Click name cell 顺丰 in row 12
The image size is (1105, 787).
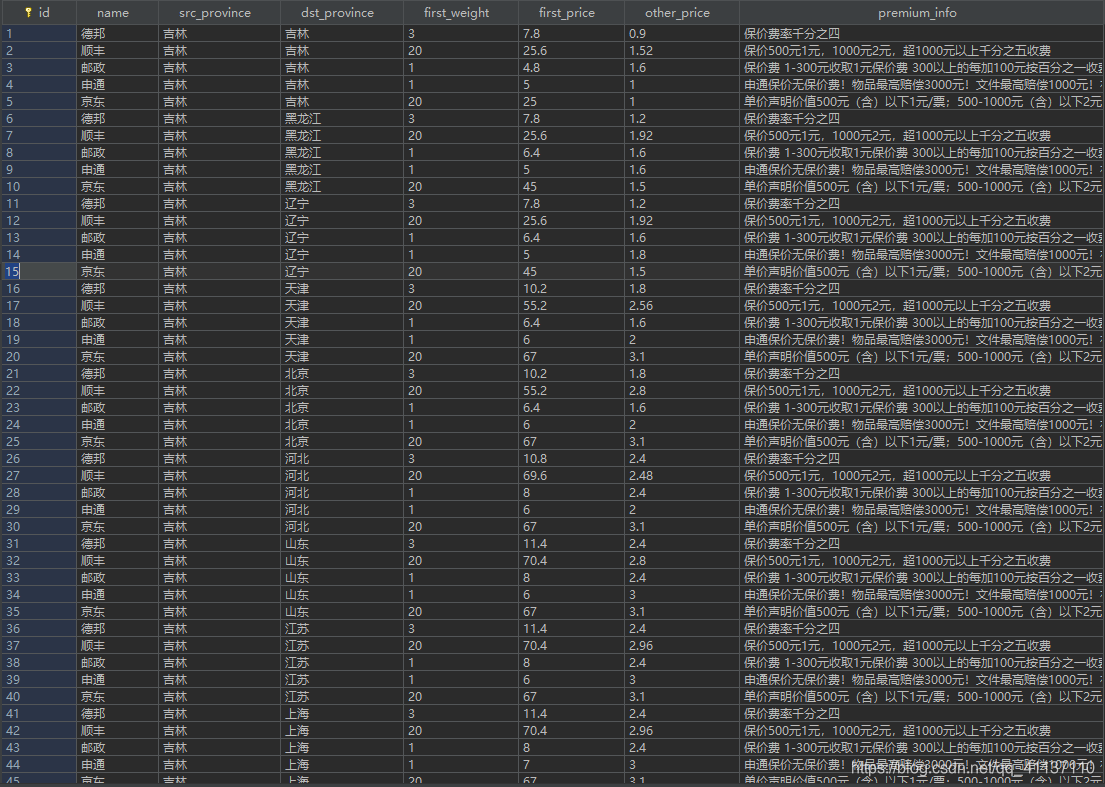coord(118,221)
